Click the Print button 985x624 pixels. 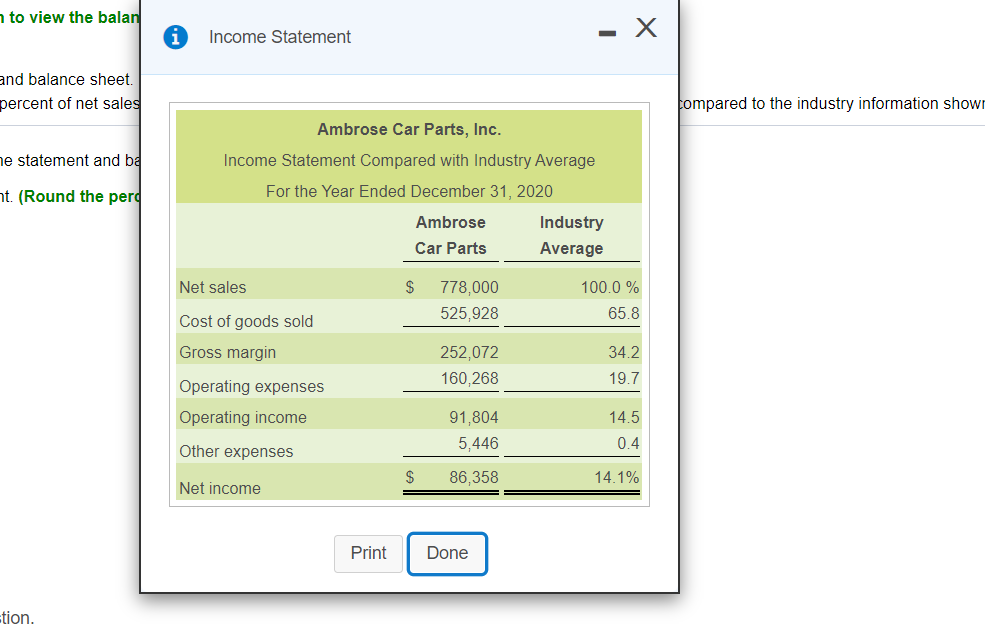(x=368, y=553)
